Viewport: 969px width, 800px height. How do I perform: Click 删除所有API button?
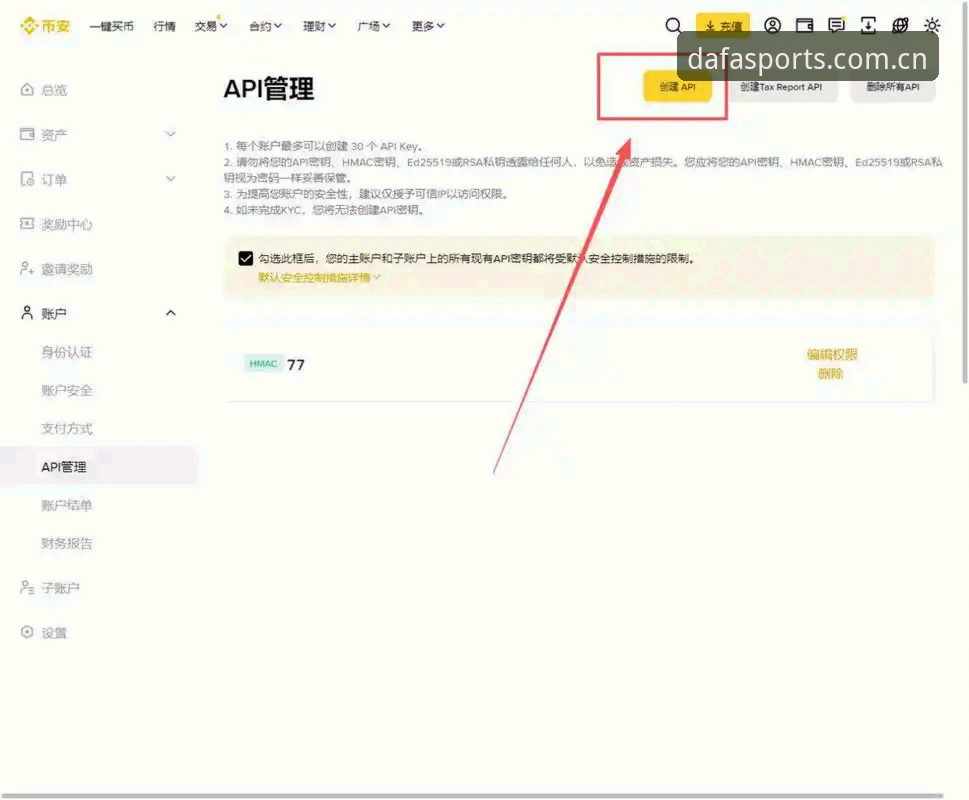tap(892, 87)
